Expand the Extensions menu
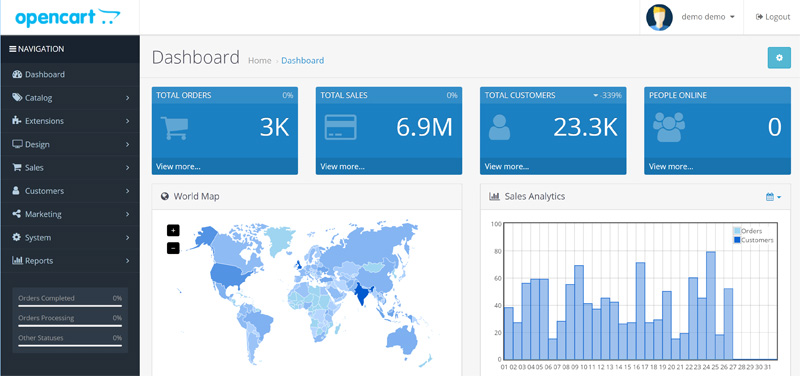800x376 pixels. click(70, 121)
